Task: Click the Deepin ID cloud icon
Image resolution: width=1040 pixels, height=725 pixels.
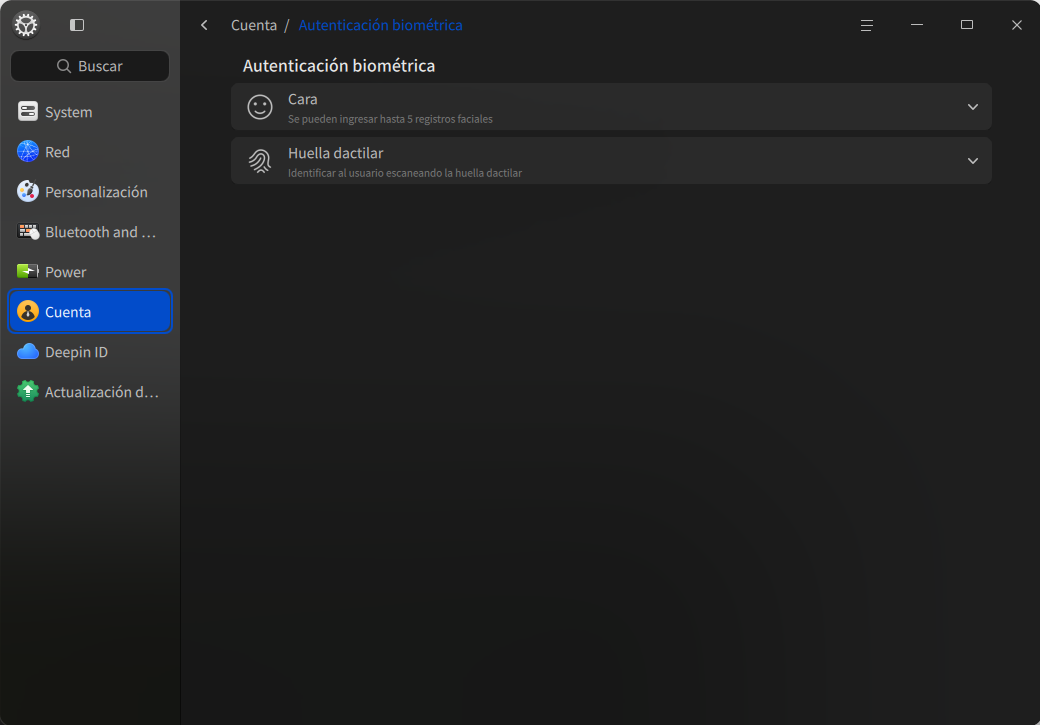Action: click(x=28, y=352)
